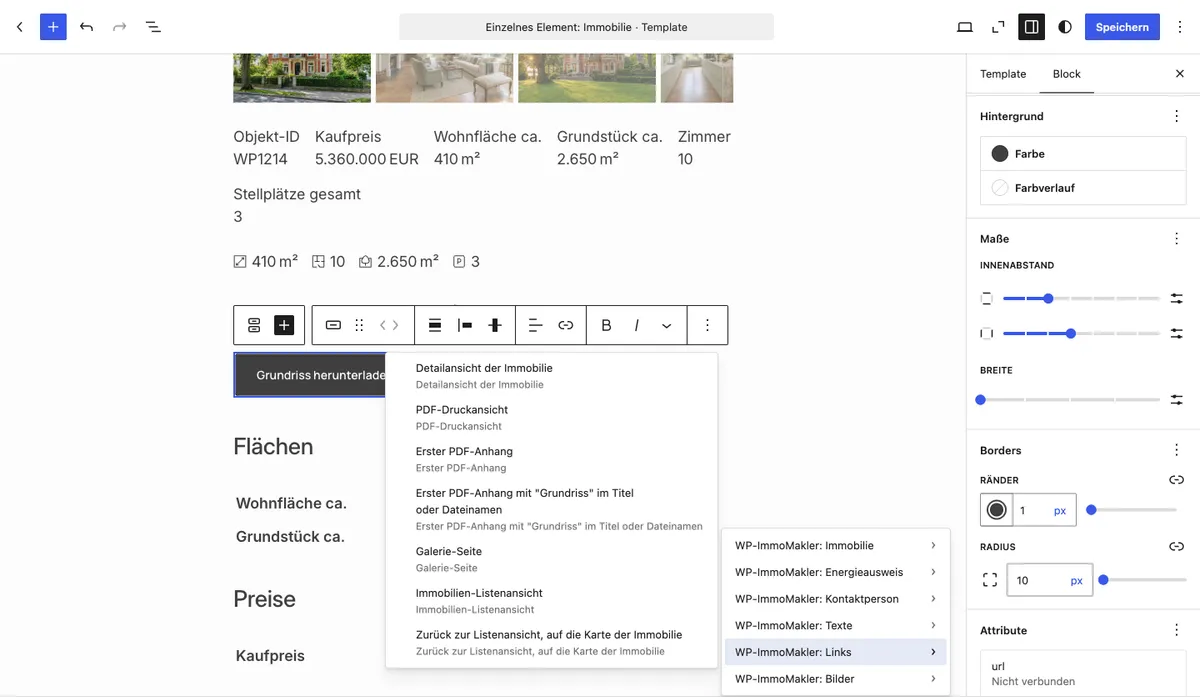
Task: Add a new button via black plus
Action: pyautogui.click(x=284, y=325)
